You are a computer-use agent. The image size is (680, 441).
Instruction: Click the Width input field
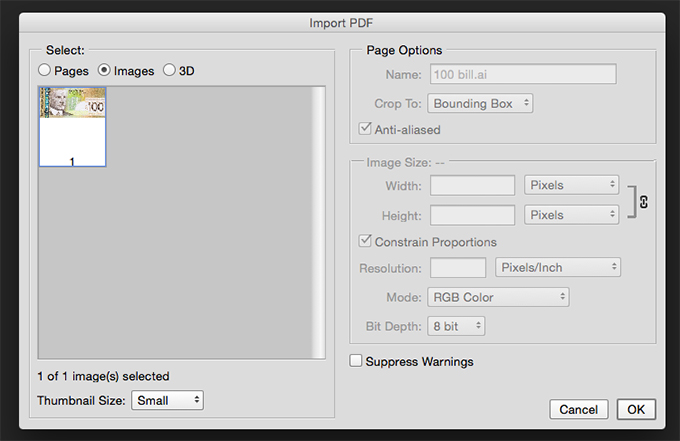(472, 186)
